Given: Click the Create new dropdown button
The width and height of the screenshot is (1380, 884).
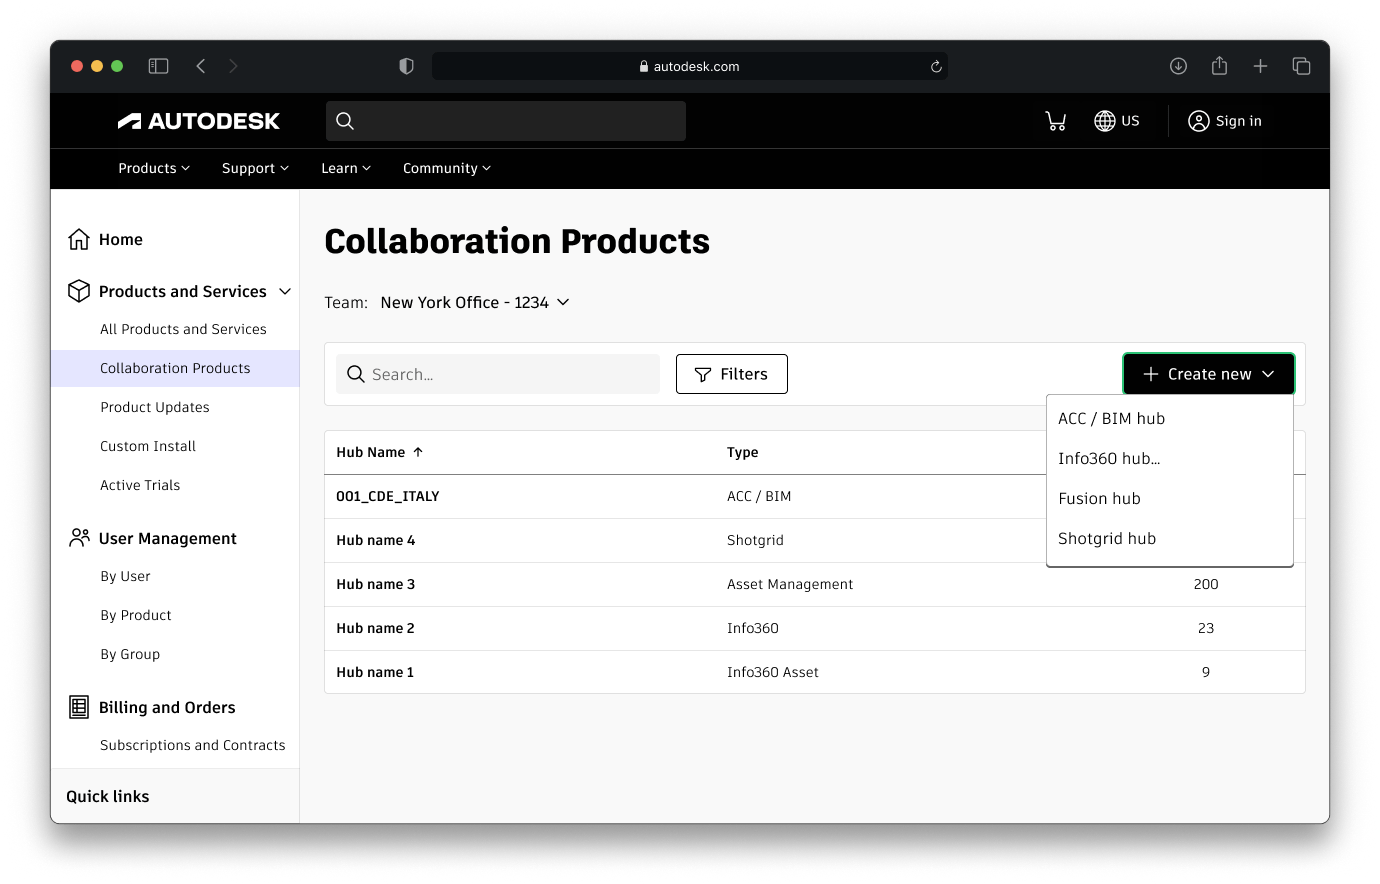Looking at the screenshot, I should pos(1209,374).
